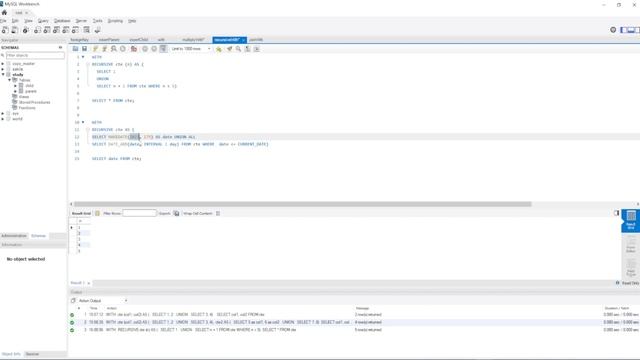The image size is (640, 360).
Task: Click the Find magnifier icon in editor toolbar
Action: 238,49
